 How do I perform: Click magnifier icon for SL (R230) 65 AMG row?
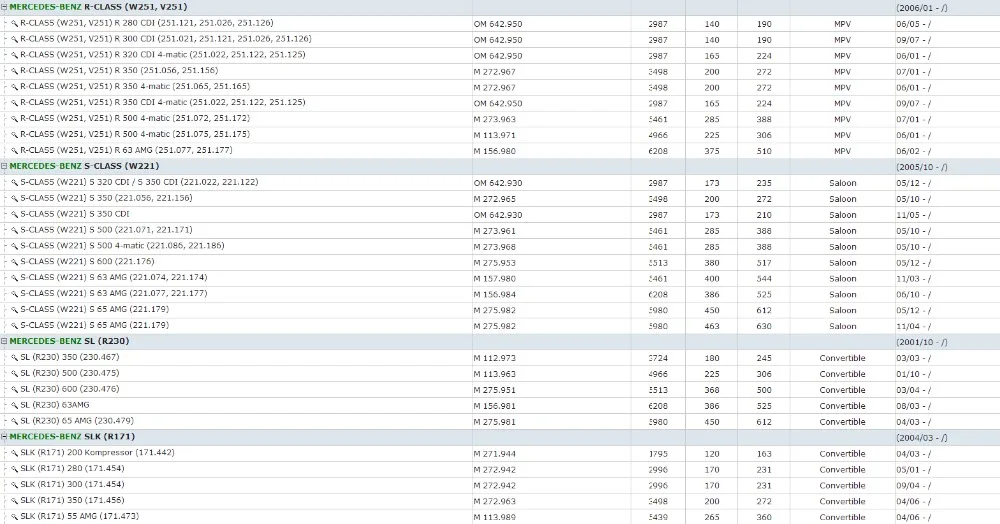[x=14, y=422]
